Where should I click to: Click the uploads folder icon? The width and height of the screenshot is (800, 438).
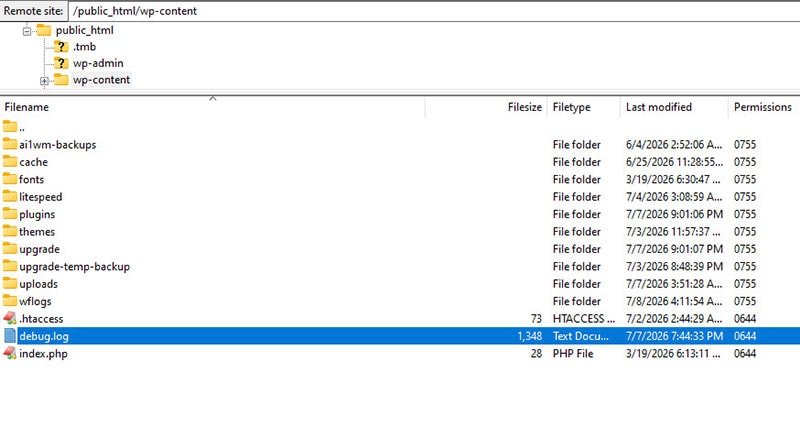pyautogui.click(x=10, y=283)
